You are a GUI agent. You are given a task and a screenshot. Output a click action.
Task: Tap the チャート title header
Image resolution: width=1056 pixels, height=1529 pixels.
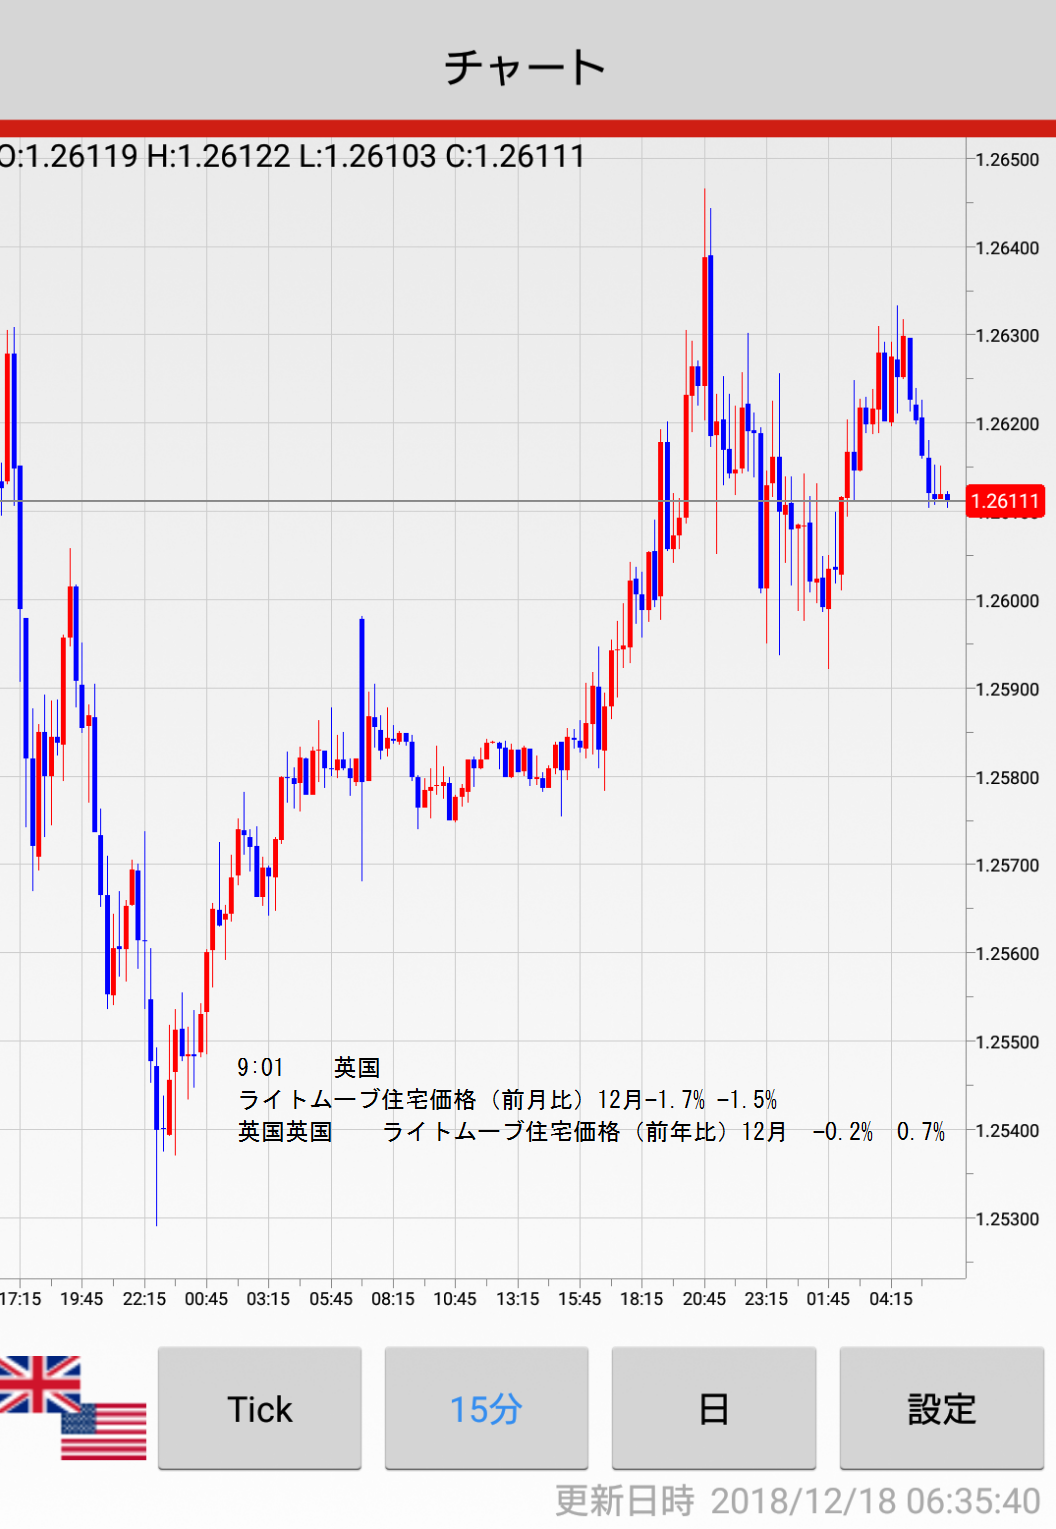526,67
